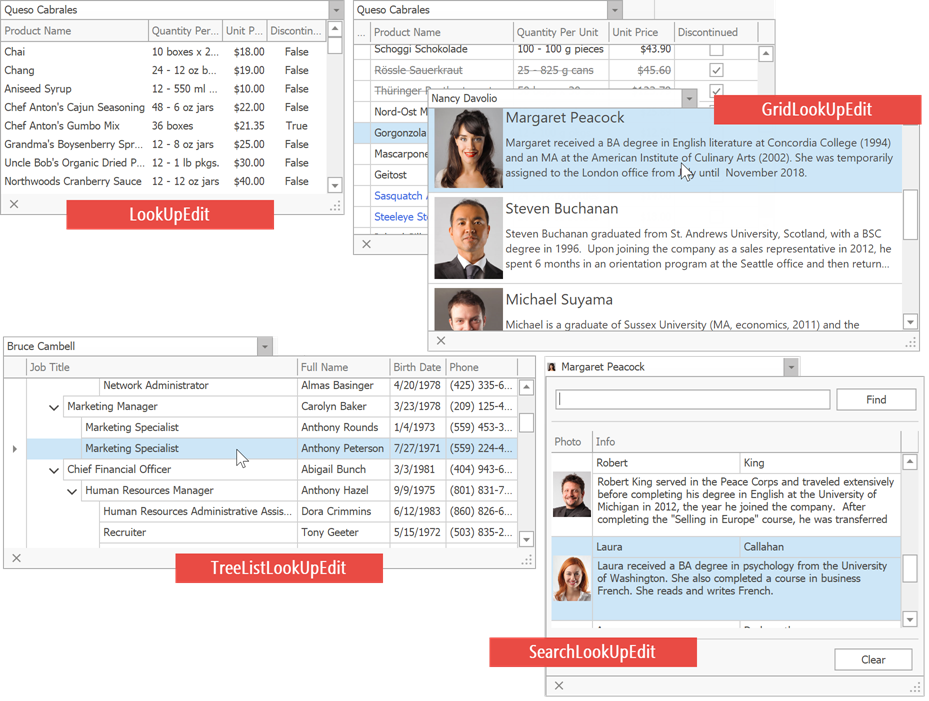Sort by Birth Date column header
This screenshot has height=701, width=929.
(x=417, y=367)
